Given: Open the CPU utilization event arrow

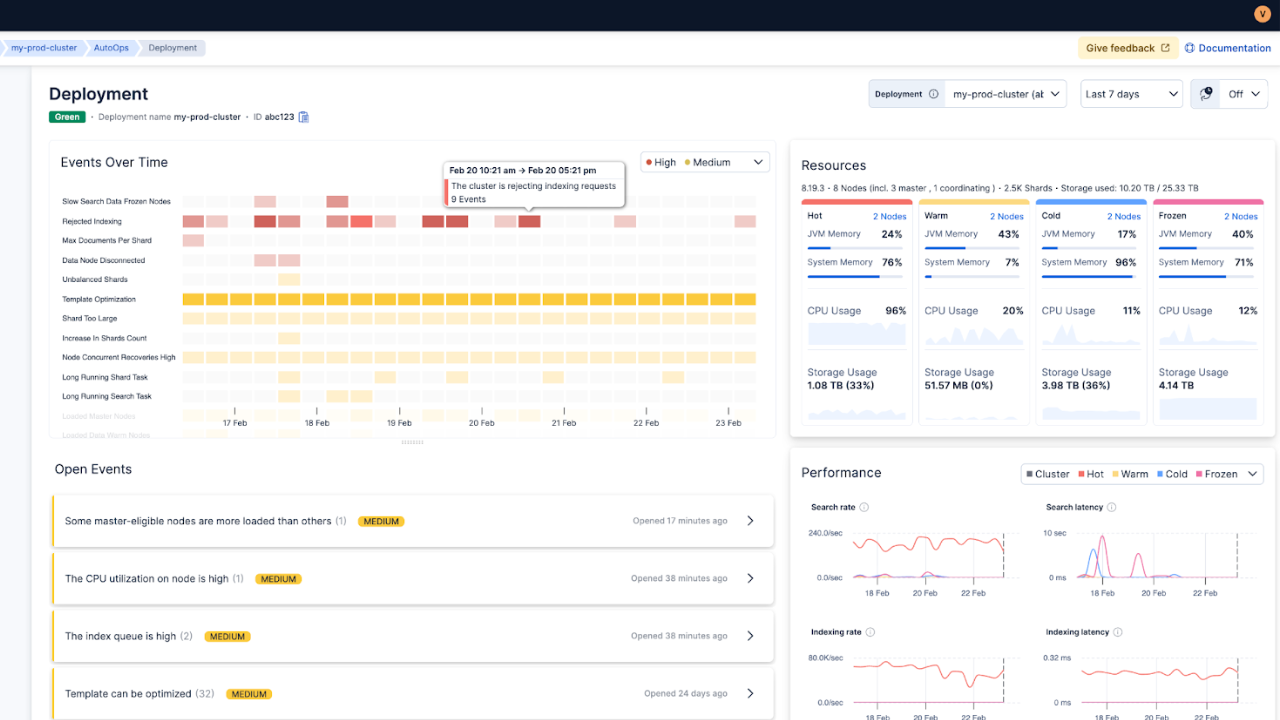Looking at the screenshot, I should (751, 578).
